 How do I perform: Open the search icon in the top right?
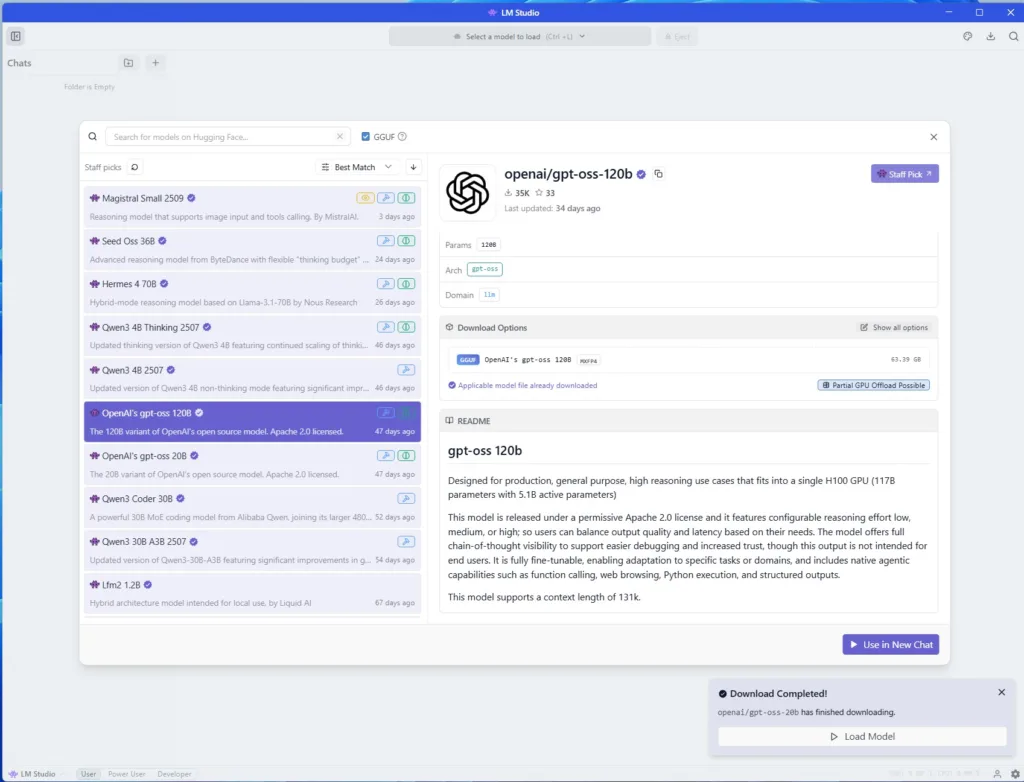coord(1014,37)
